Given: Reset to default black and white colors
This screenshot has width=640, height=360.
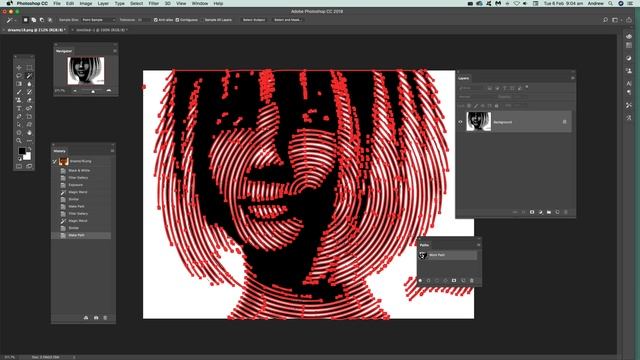Looking at the screenshot, I should coord(19,159).
